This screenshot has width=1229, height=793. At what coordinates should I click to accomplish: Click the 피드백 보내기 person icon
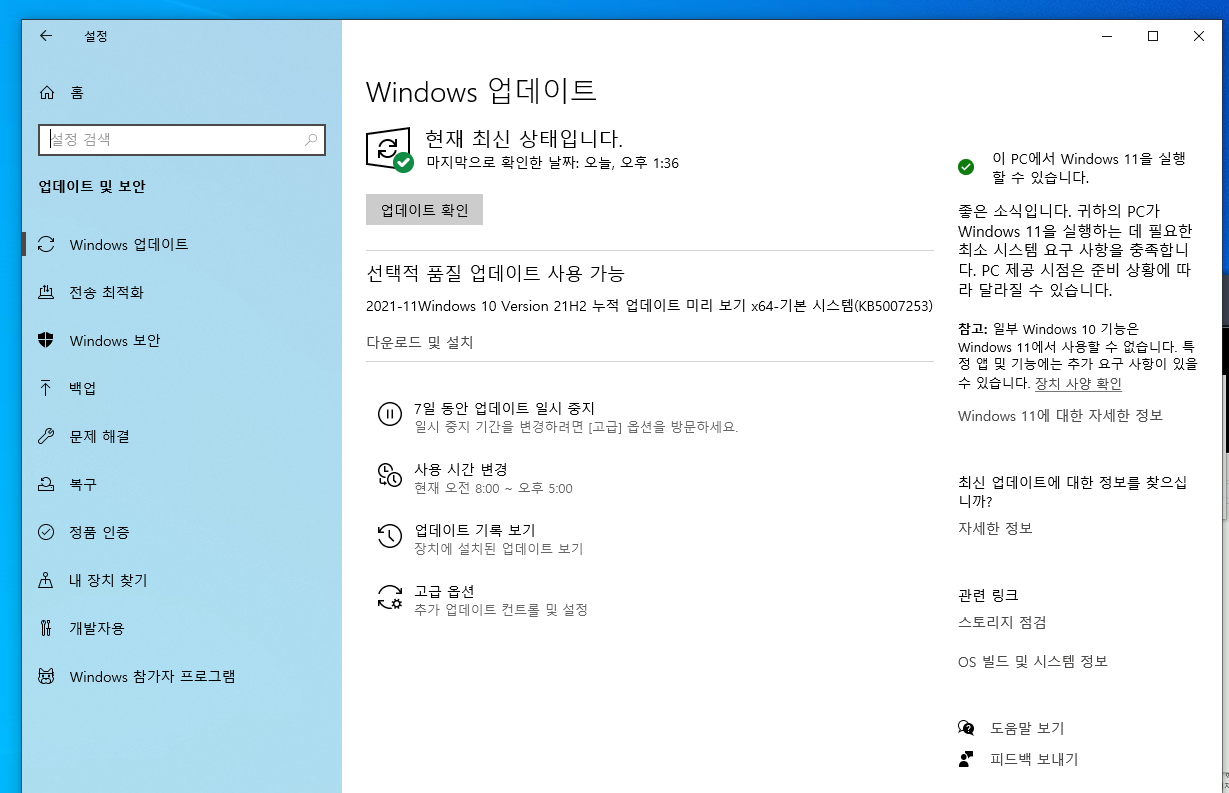pos(966,759)
